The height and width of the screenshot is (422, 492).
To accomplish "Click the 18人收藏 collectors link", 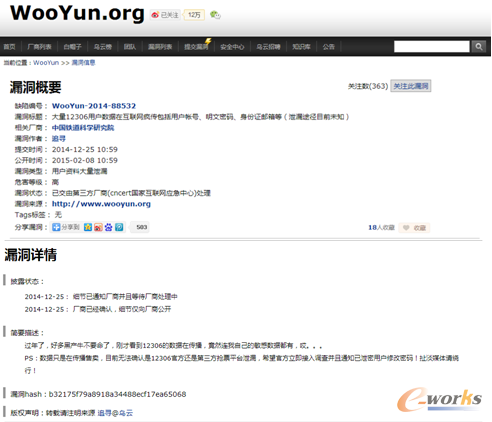I will [x=381, y=227].
